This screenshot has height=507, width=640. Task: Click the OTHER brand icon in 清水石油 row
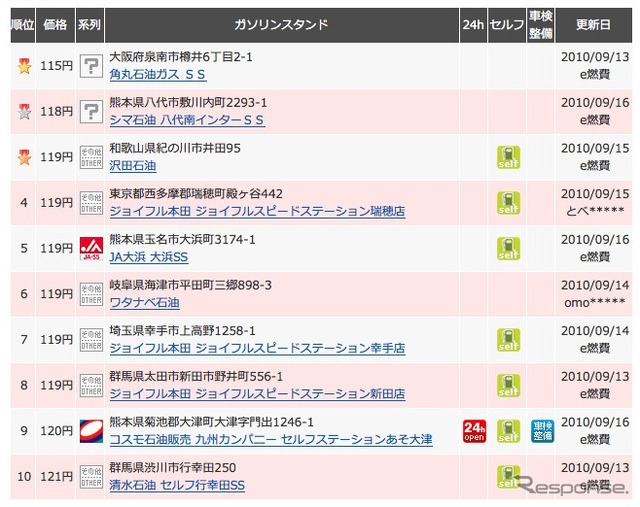[x=91, y=476]
